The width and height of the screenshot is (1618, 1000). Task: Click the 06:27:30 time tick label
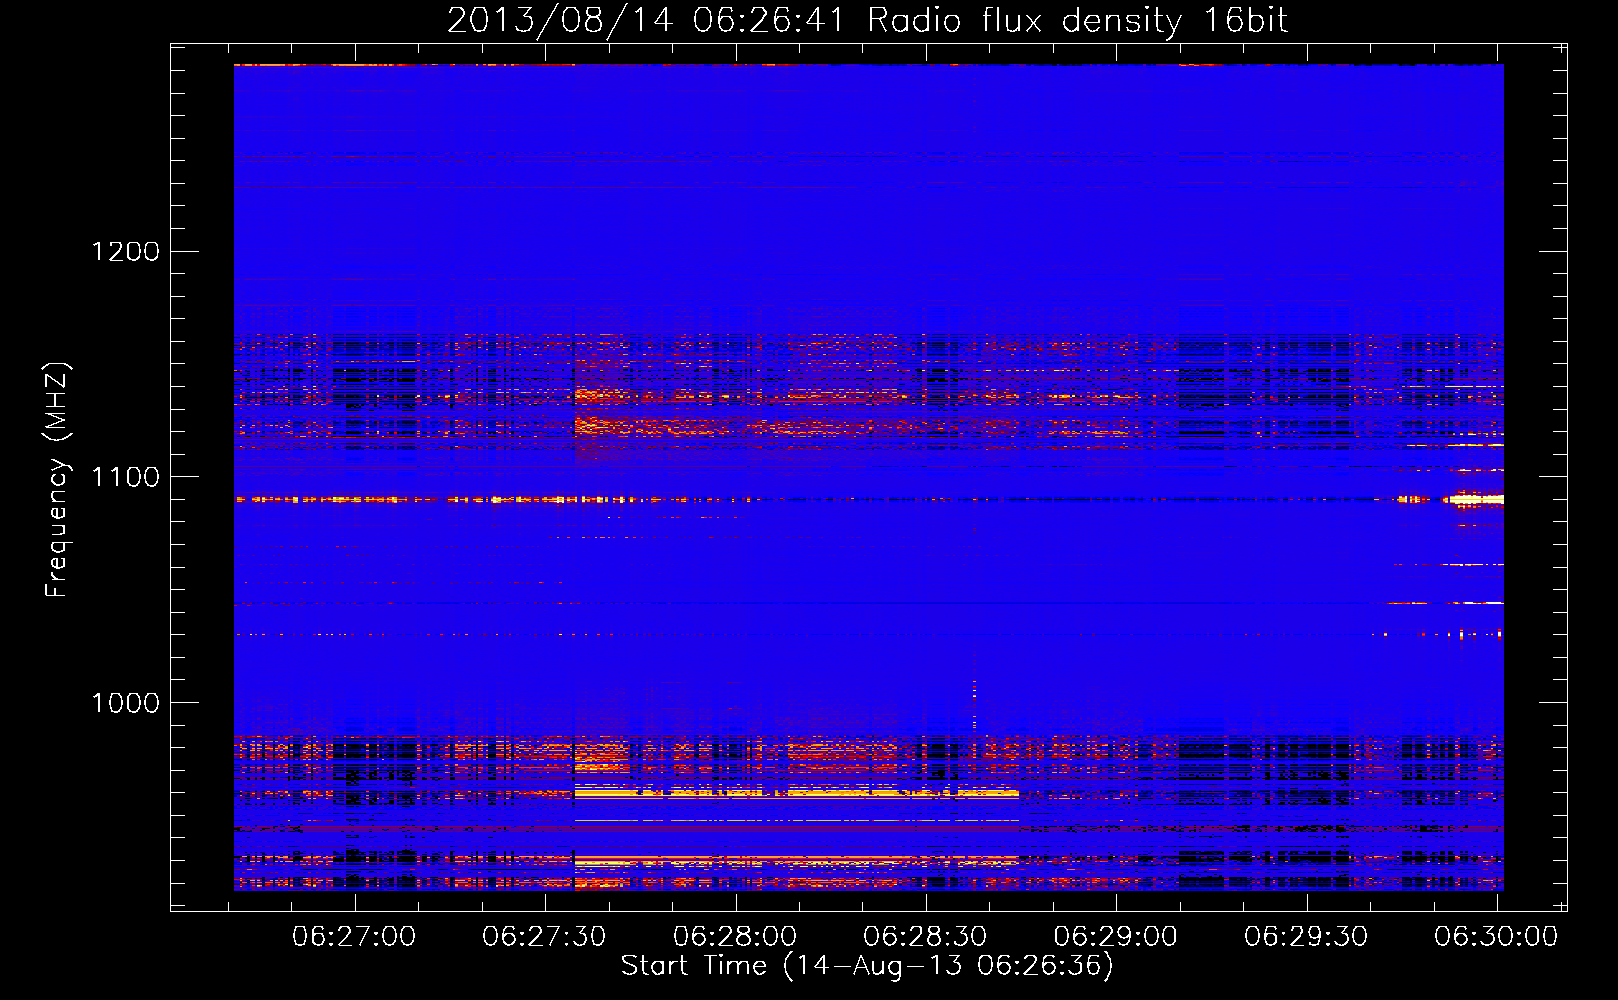(x=544, y=937)
